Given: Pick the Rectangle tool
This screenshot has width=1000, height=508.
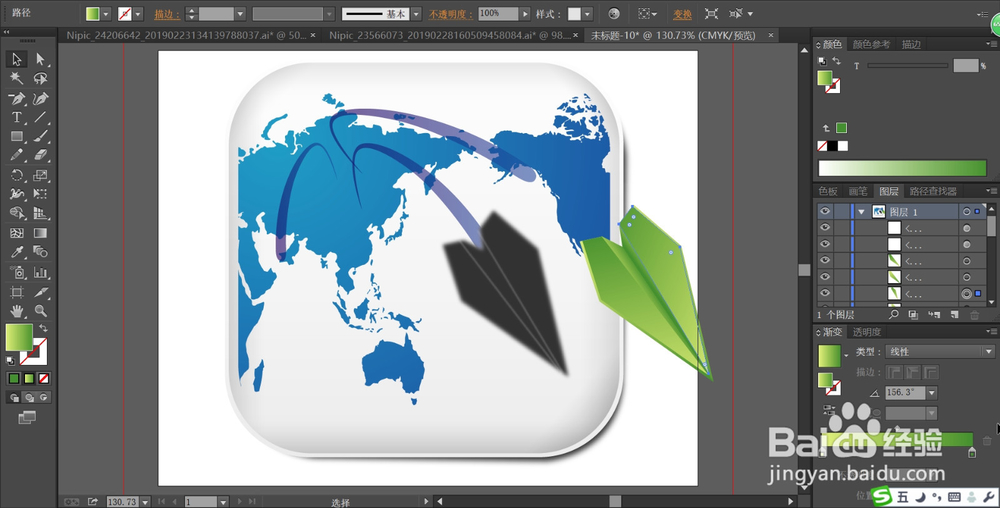Looking at the screenshot, I should [x=17, y=136].
